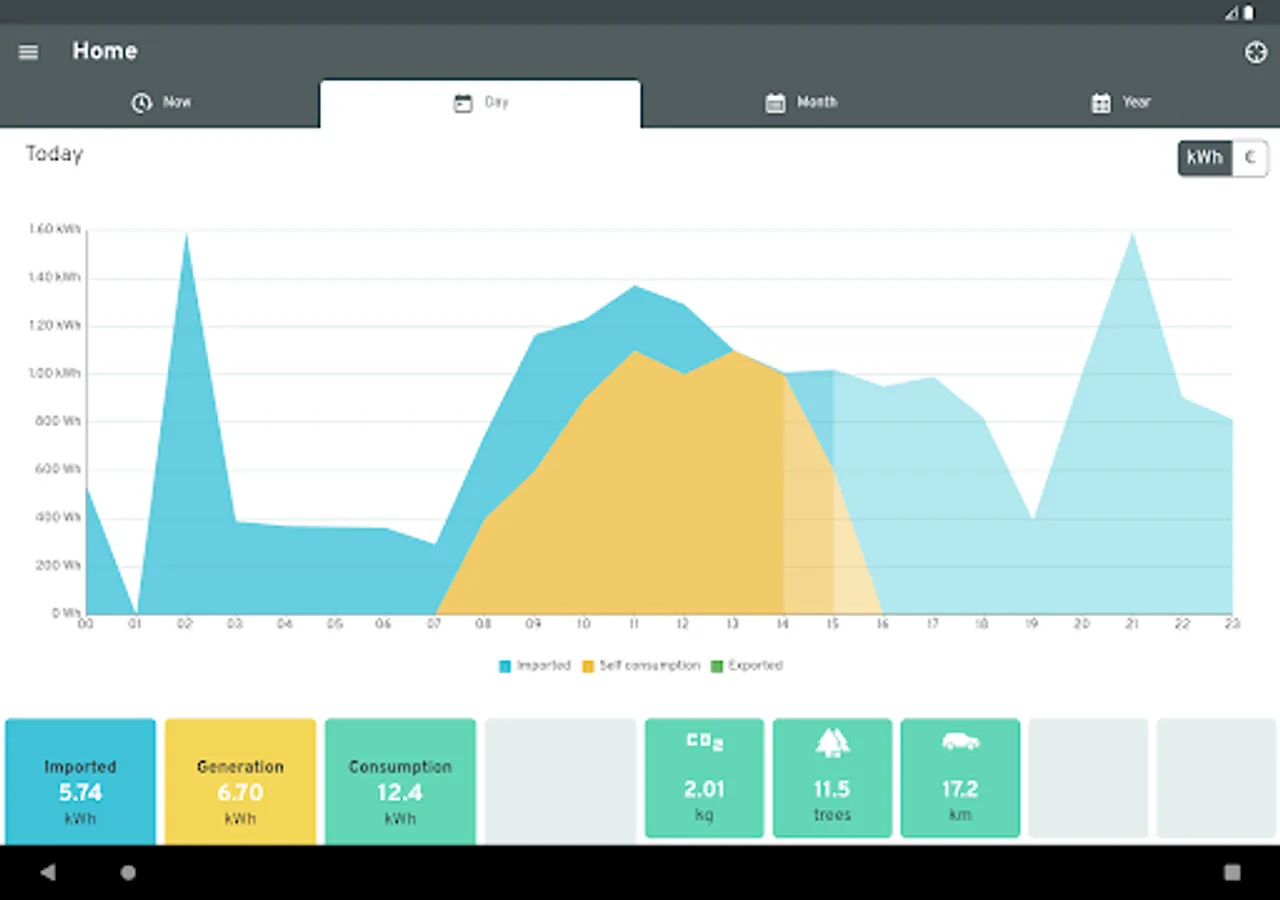The width and height of the screenshot is (1280, 900).
Task: Toggle the Exported legend entry
Action: pyautogui.click(x=747, y=666)
